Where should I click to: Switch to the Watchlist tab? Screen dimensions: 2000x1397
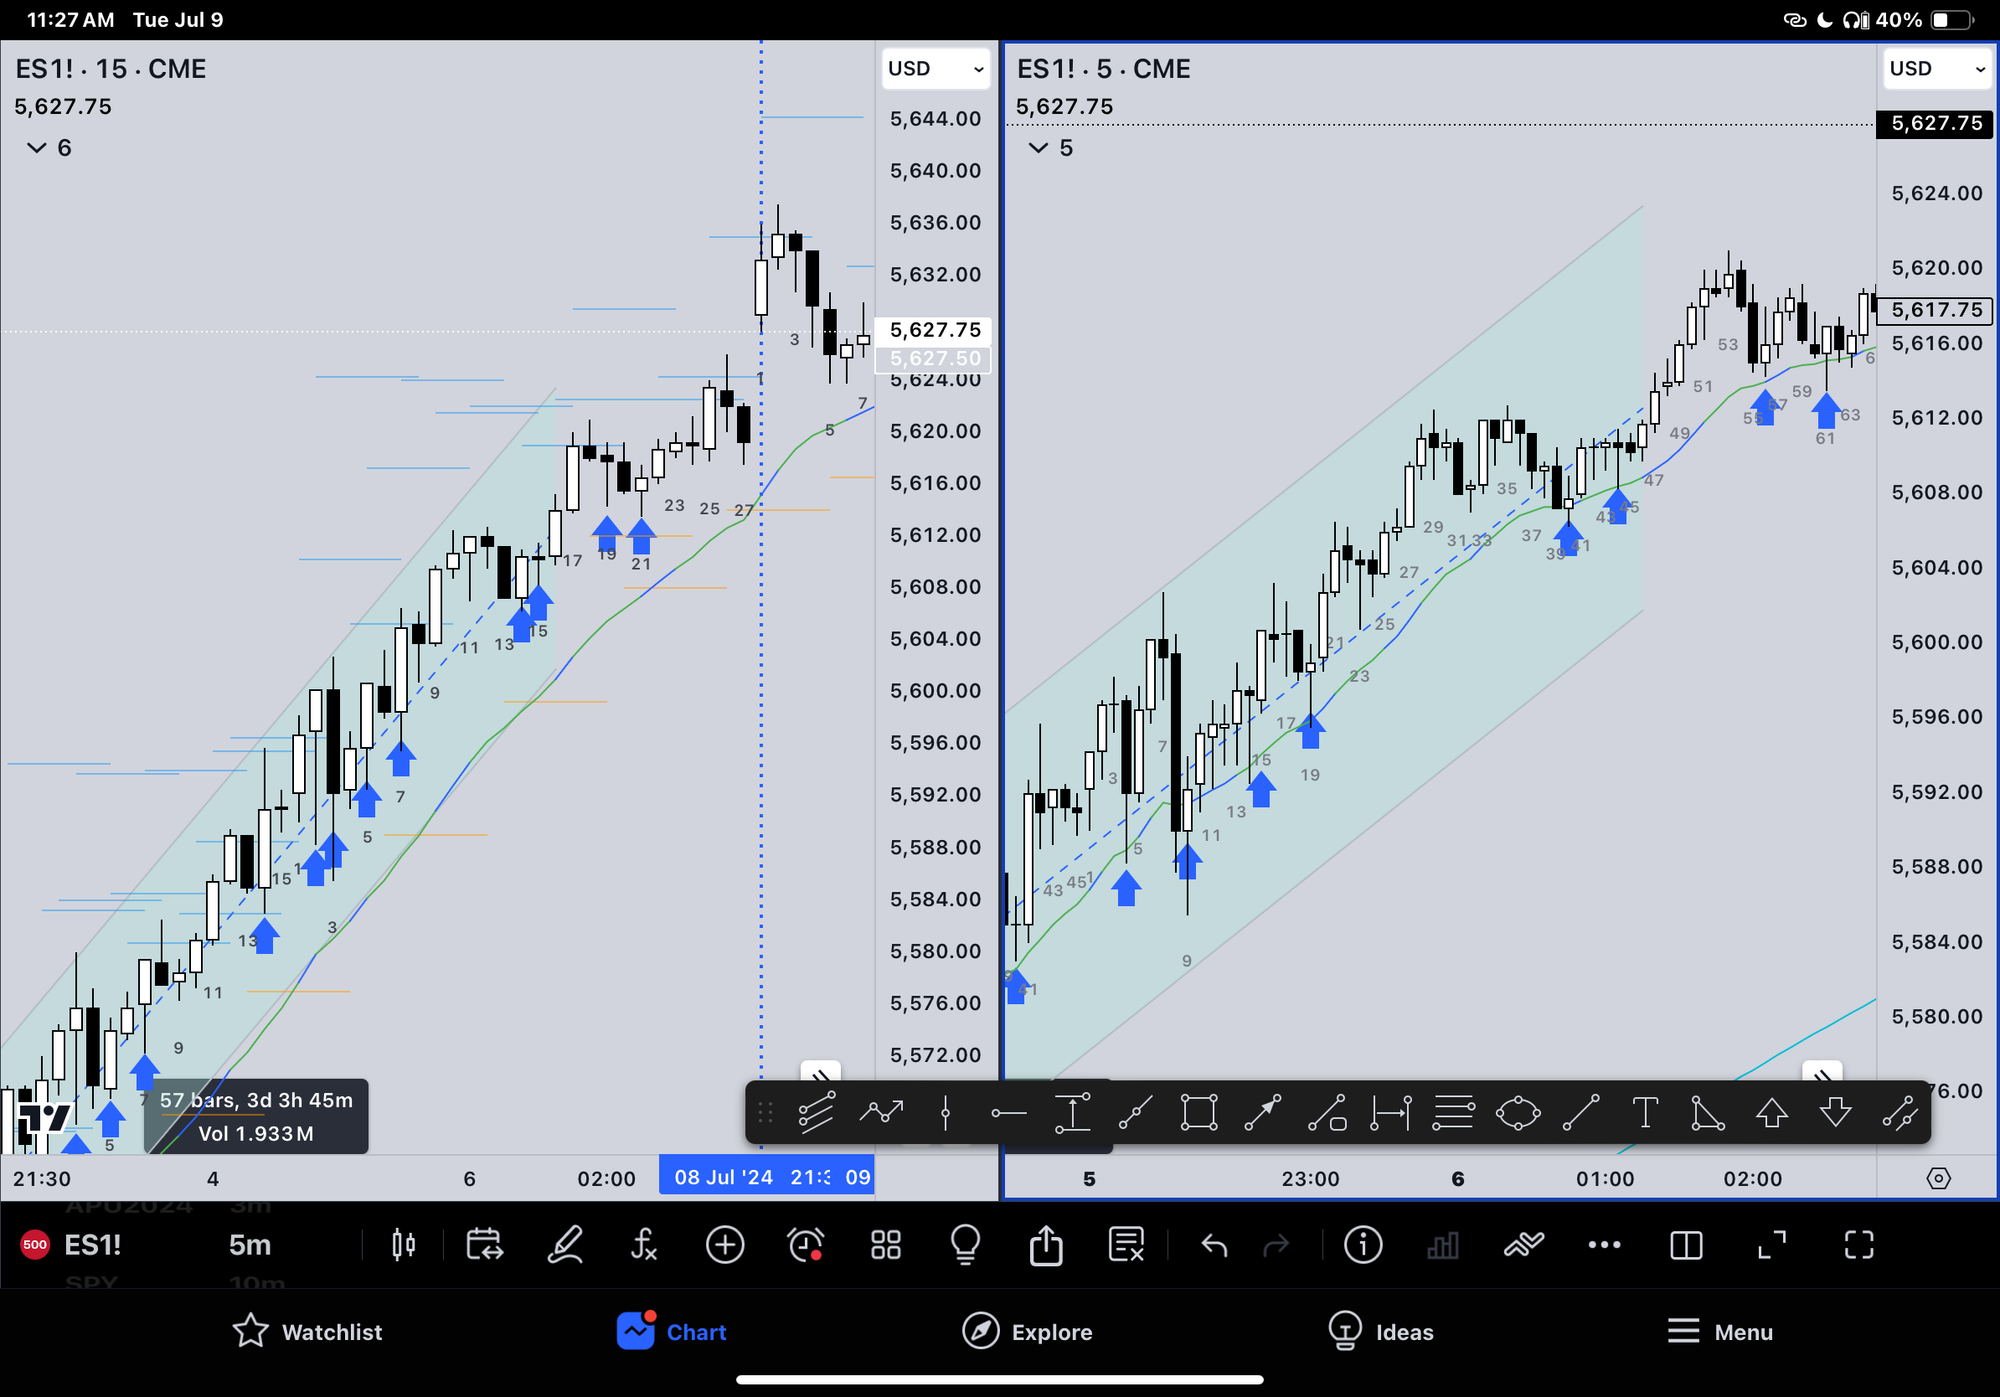[308, 1332]
